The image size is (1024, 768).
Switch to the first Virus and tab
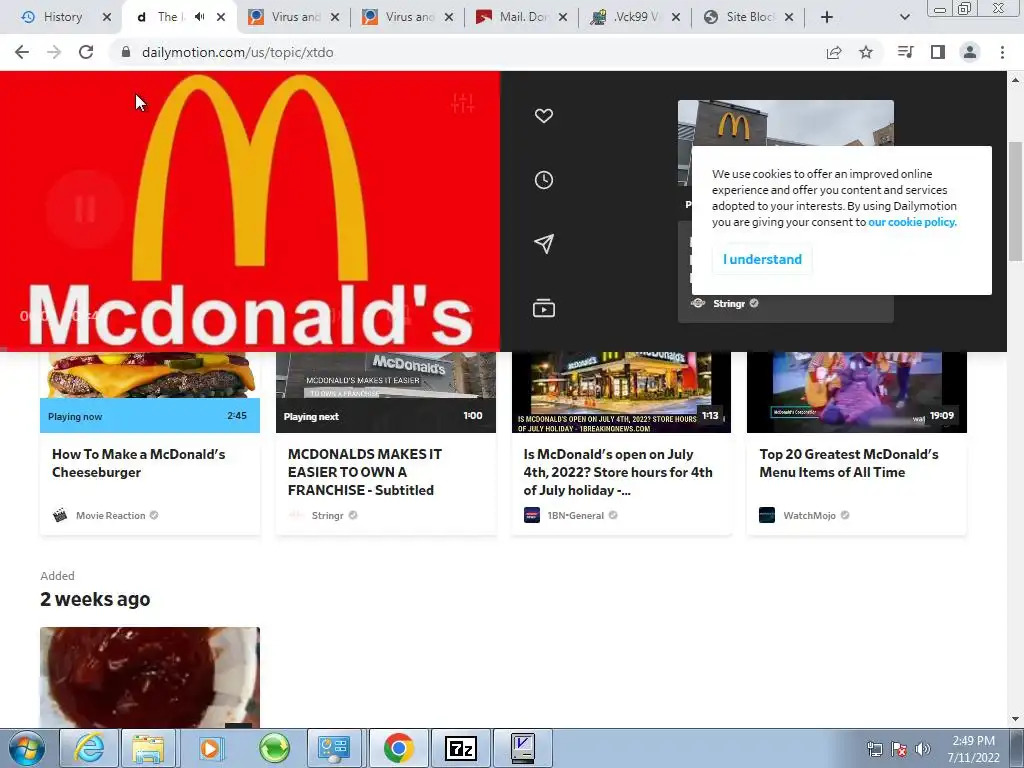coord(295,17)
